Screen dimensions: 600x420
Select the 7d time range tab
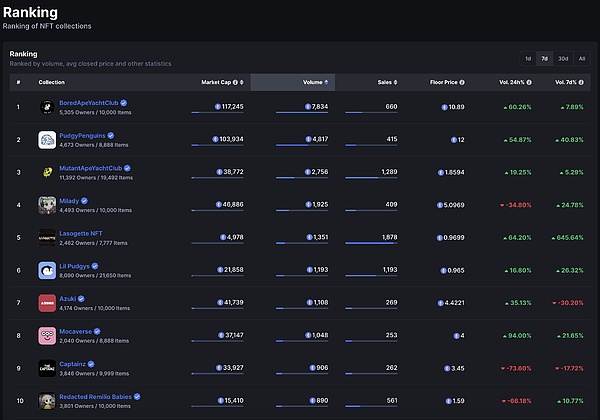pyautogui.click(x=544, y=59)
